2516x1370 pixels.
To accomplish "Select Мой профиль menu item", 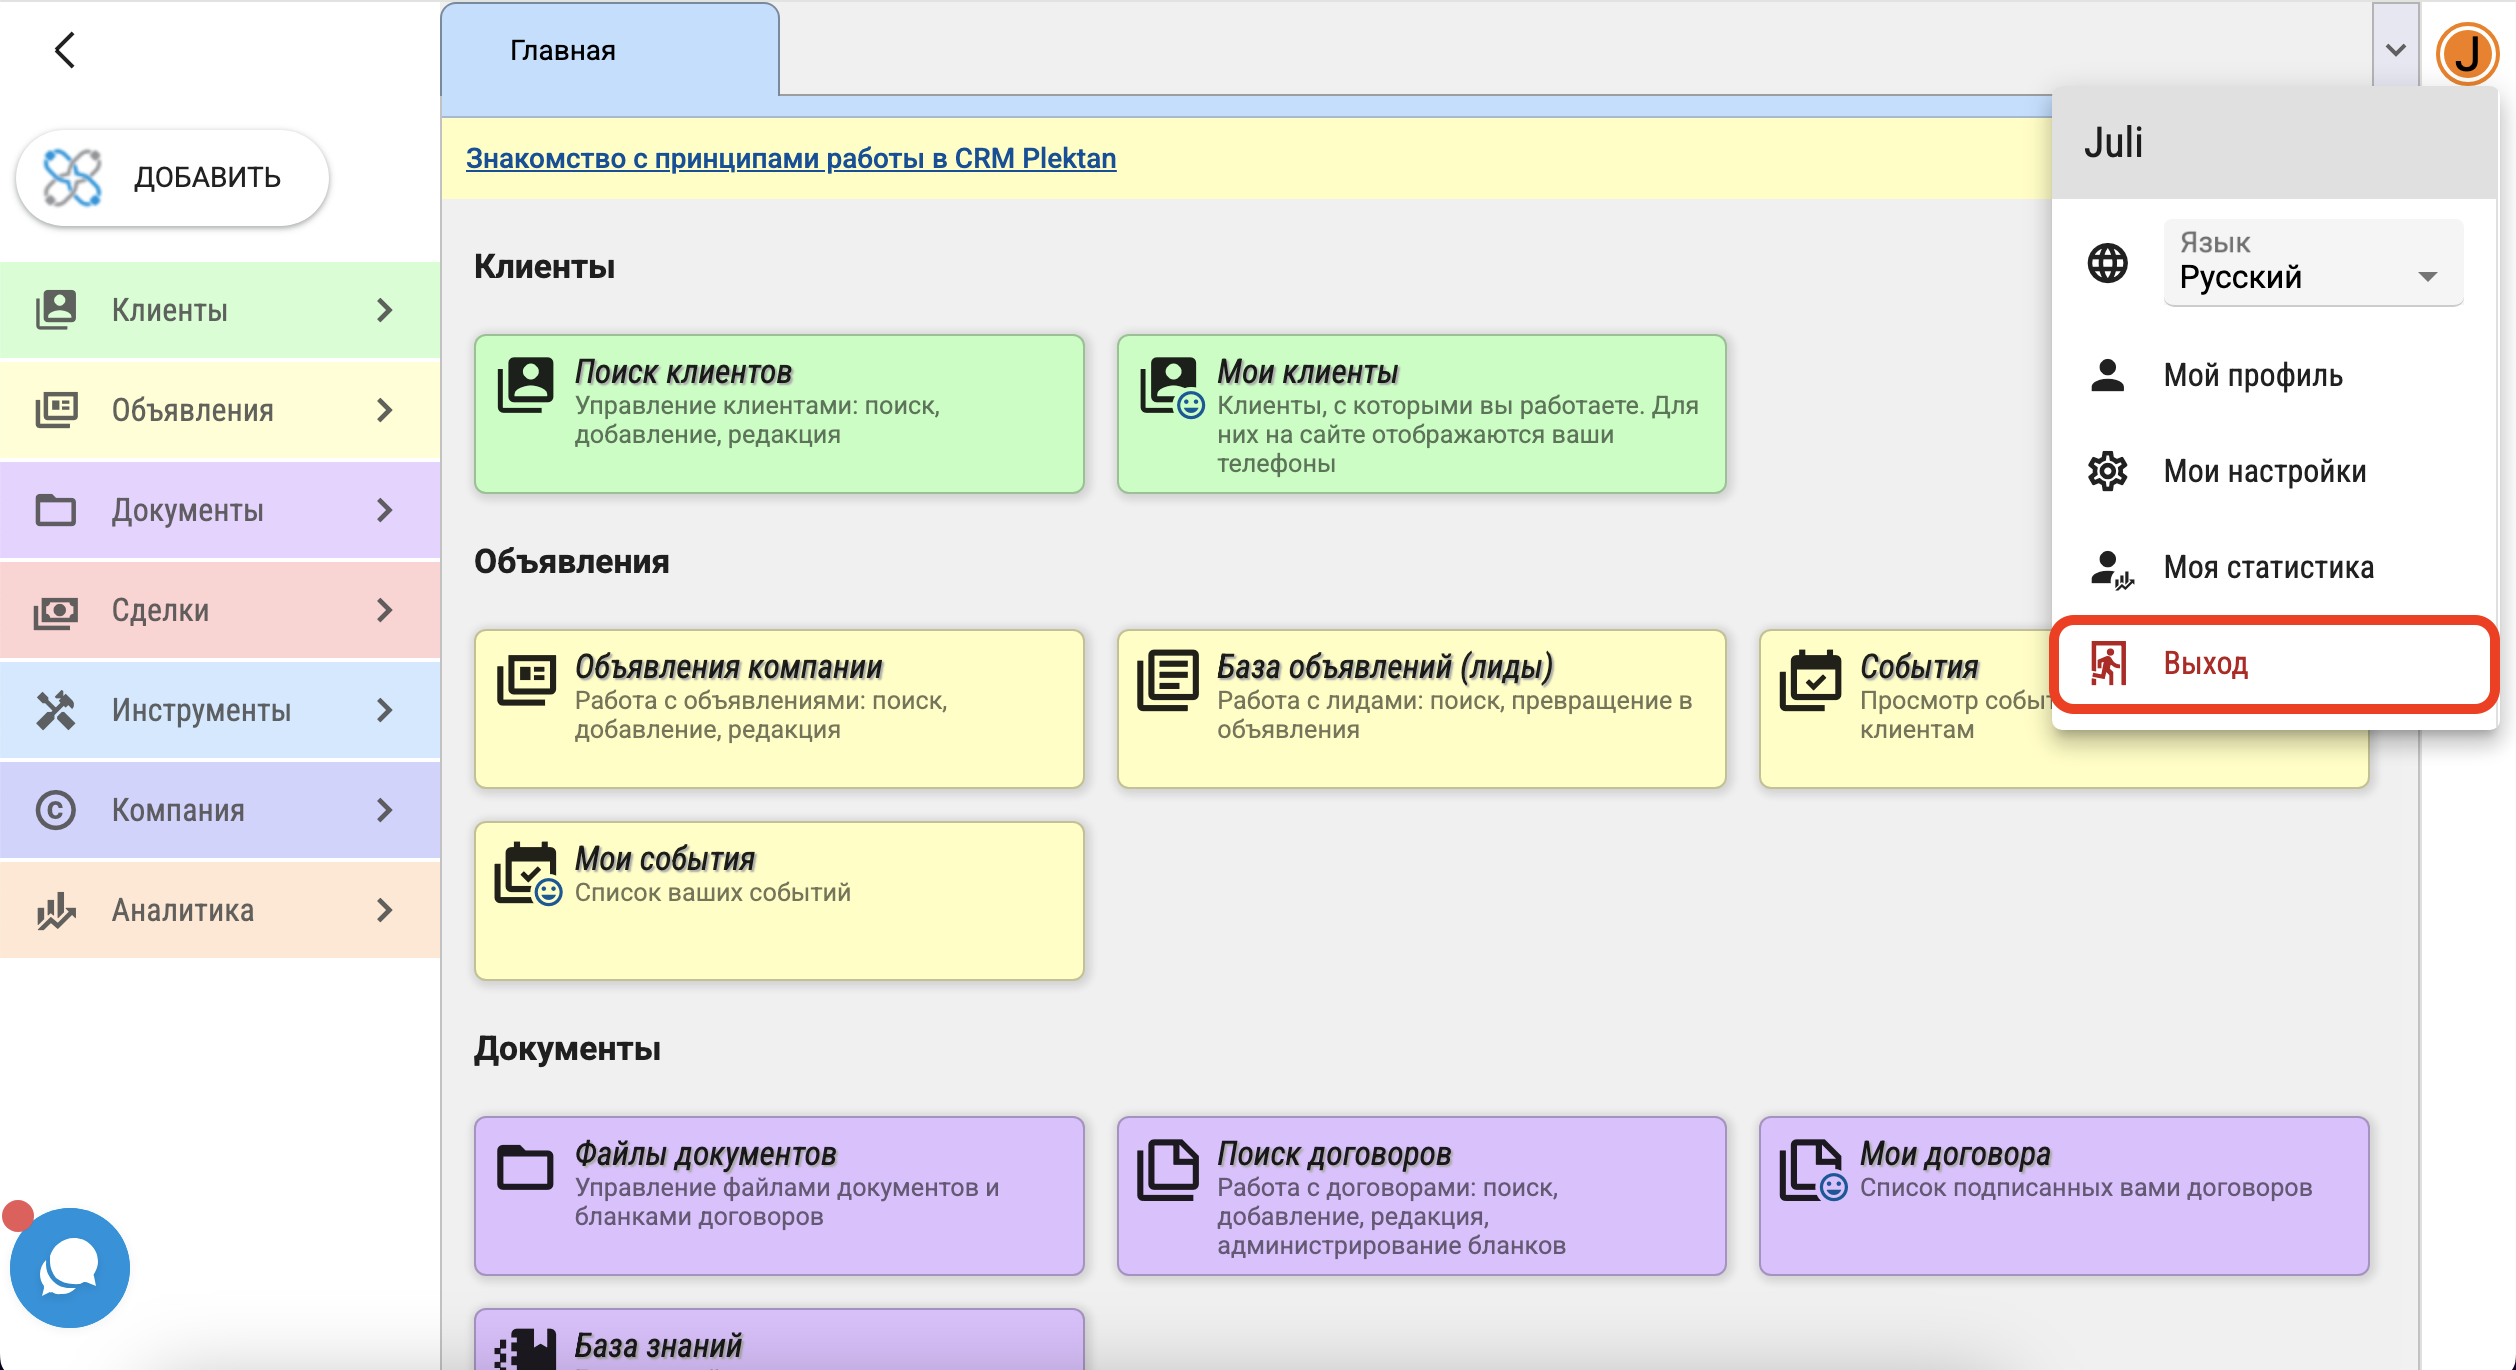I will 2252,376.
